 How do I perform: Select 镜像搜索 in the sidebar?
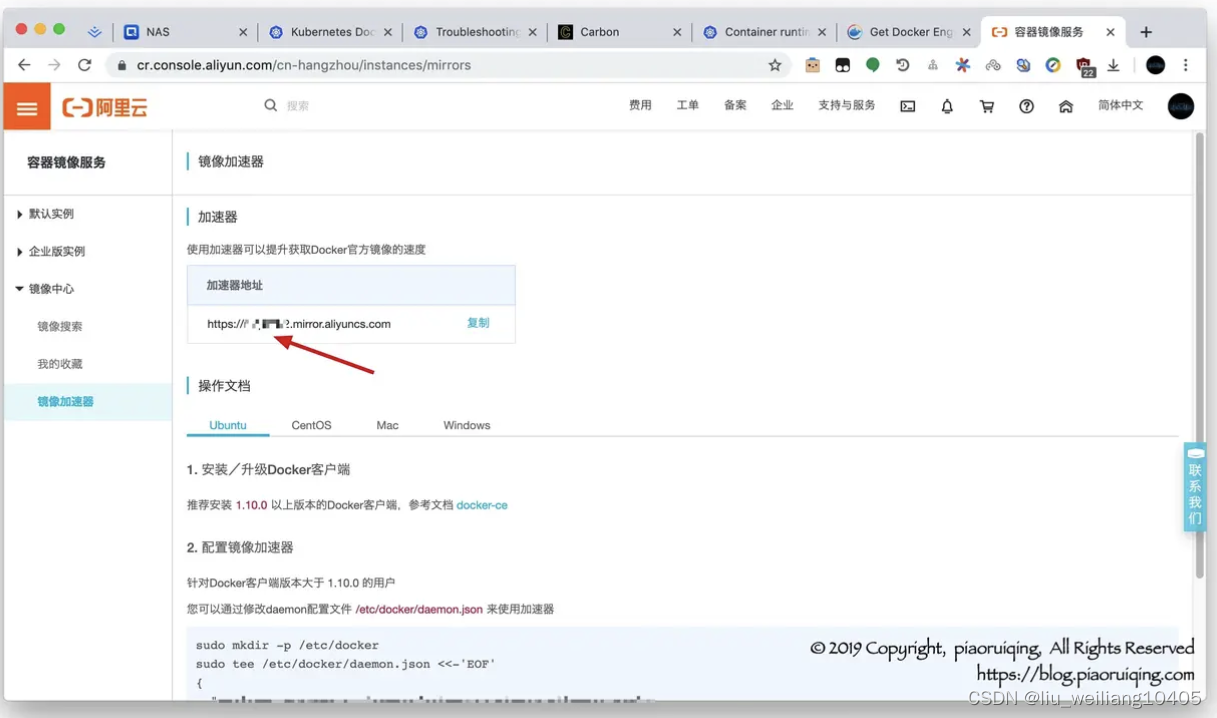click(x=60, y=326)
